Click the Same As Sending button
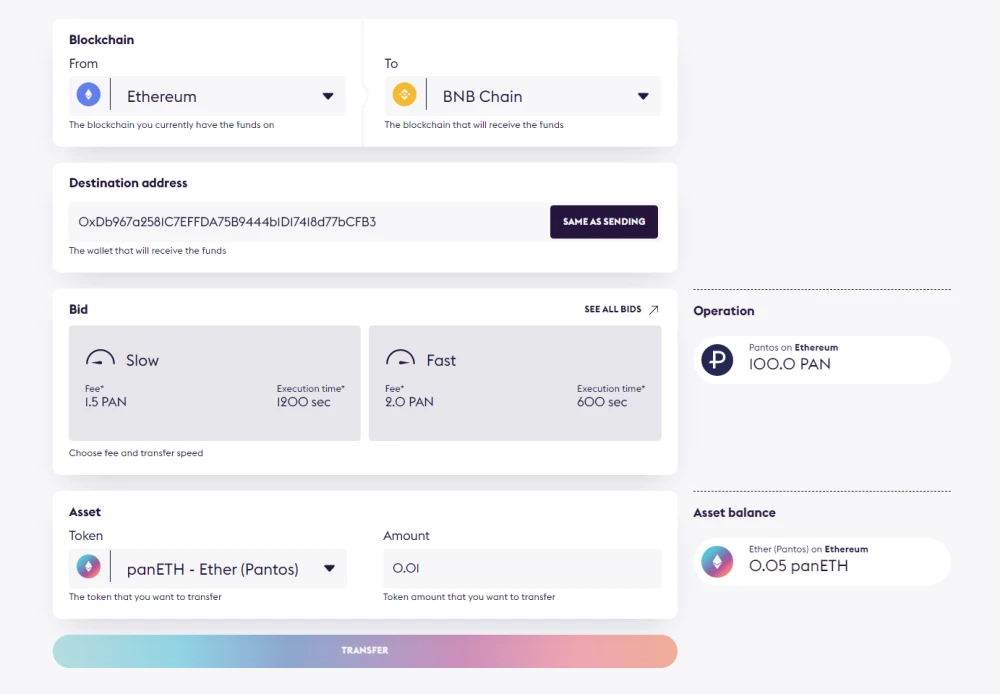The width and height of the screenshot is (1000, 694). pos(604,222)
